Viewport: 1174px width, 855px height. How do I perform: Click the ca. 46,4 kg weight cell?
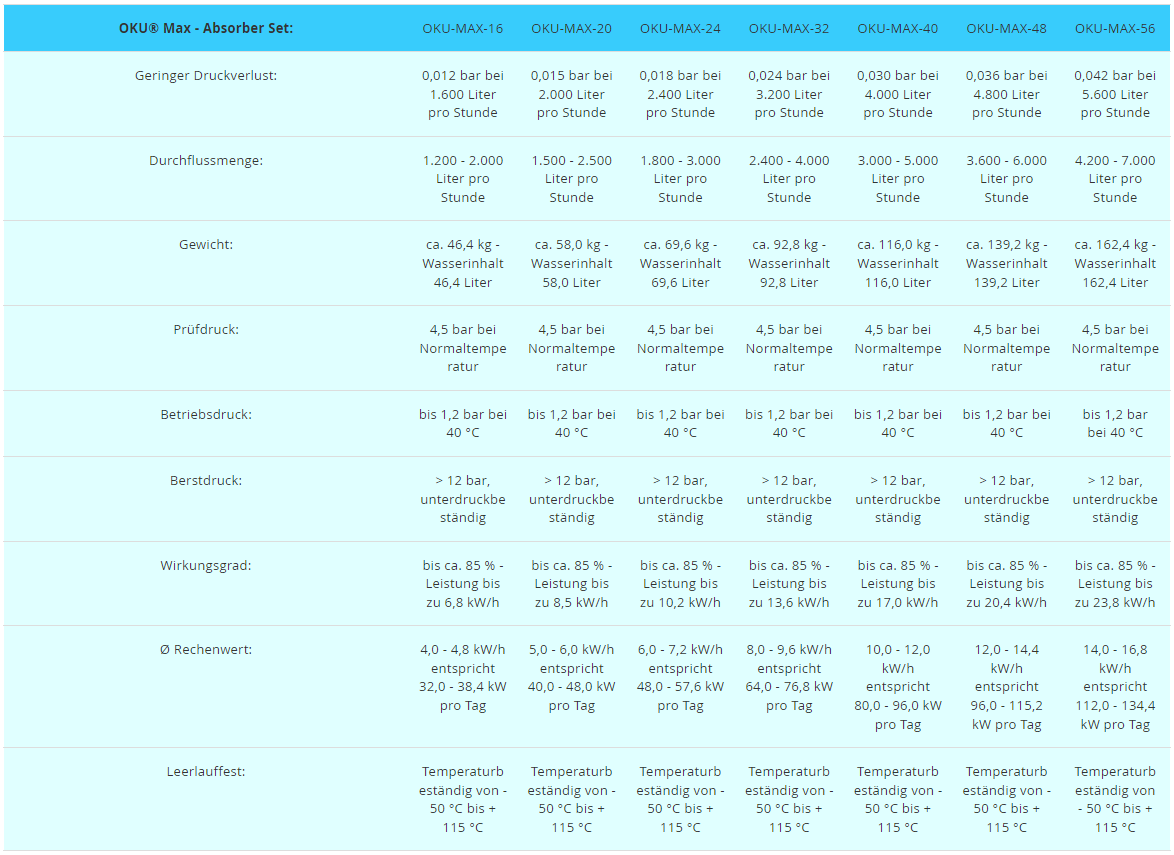click(x=463, y=264)
